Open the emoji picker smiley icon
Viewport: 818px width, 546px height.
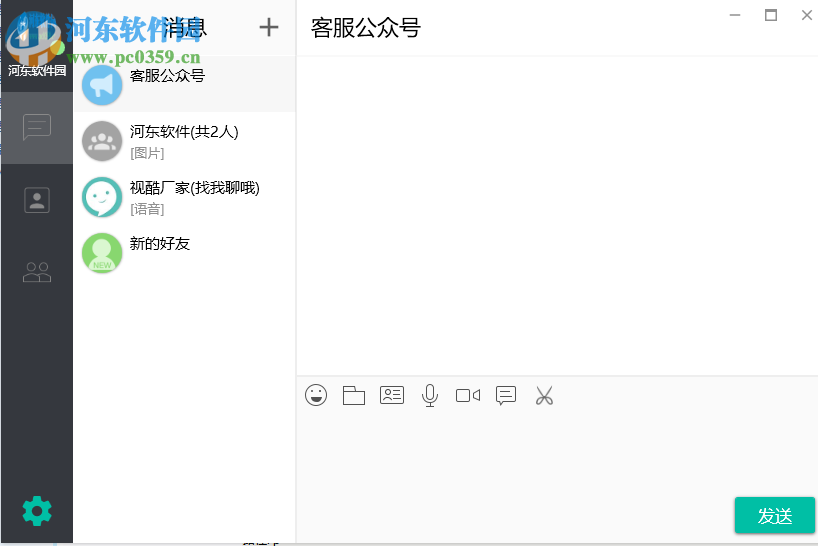(x=316, y=395)
